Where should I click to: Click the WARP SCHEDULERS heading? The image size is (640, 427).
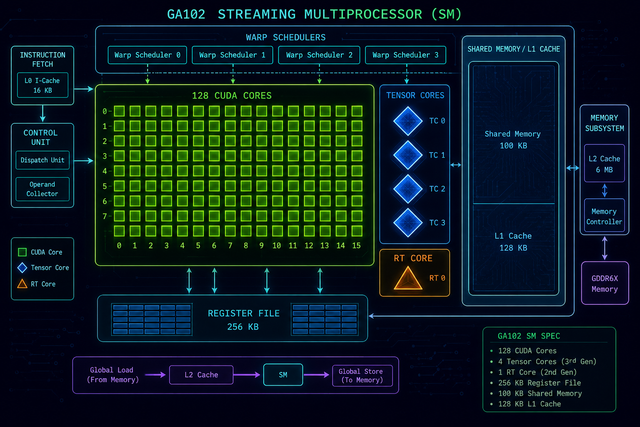click(285, 38)
